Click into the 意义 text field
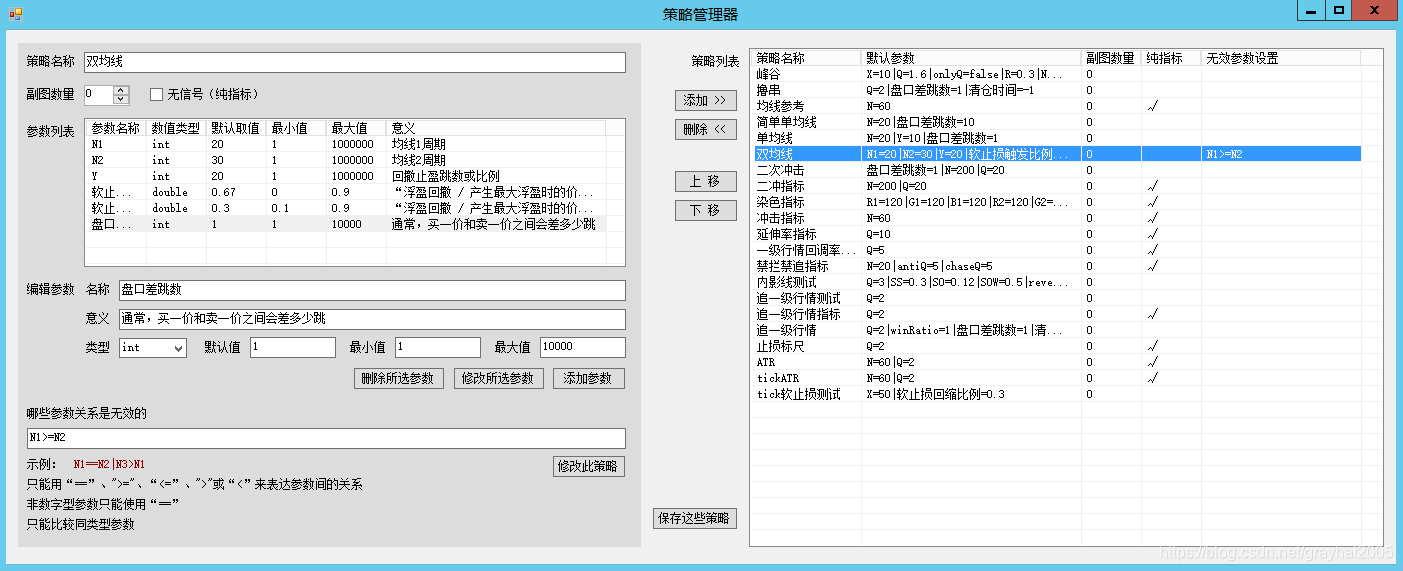1403x571 pixels. 372,319
